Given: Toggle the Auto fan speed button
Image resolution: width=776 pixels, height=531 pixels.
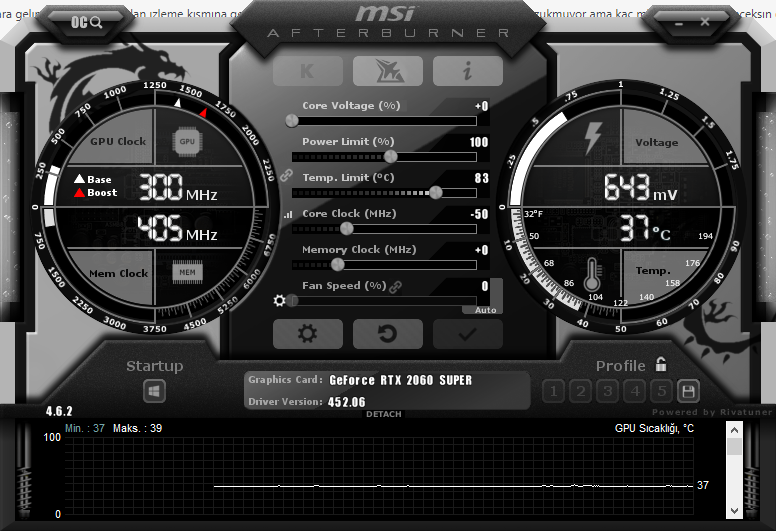Looking at the screenshot, I should click(485, 310).
